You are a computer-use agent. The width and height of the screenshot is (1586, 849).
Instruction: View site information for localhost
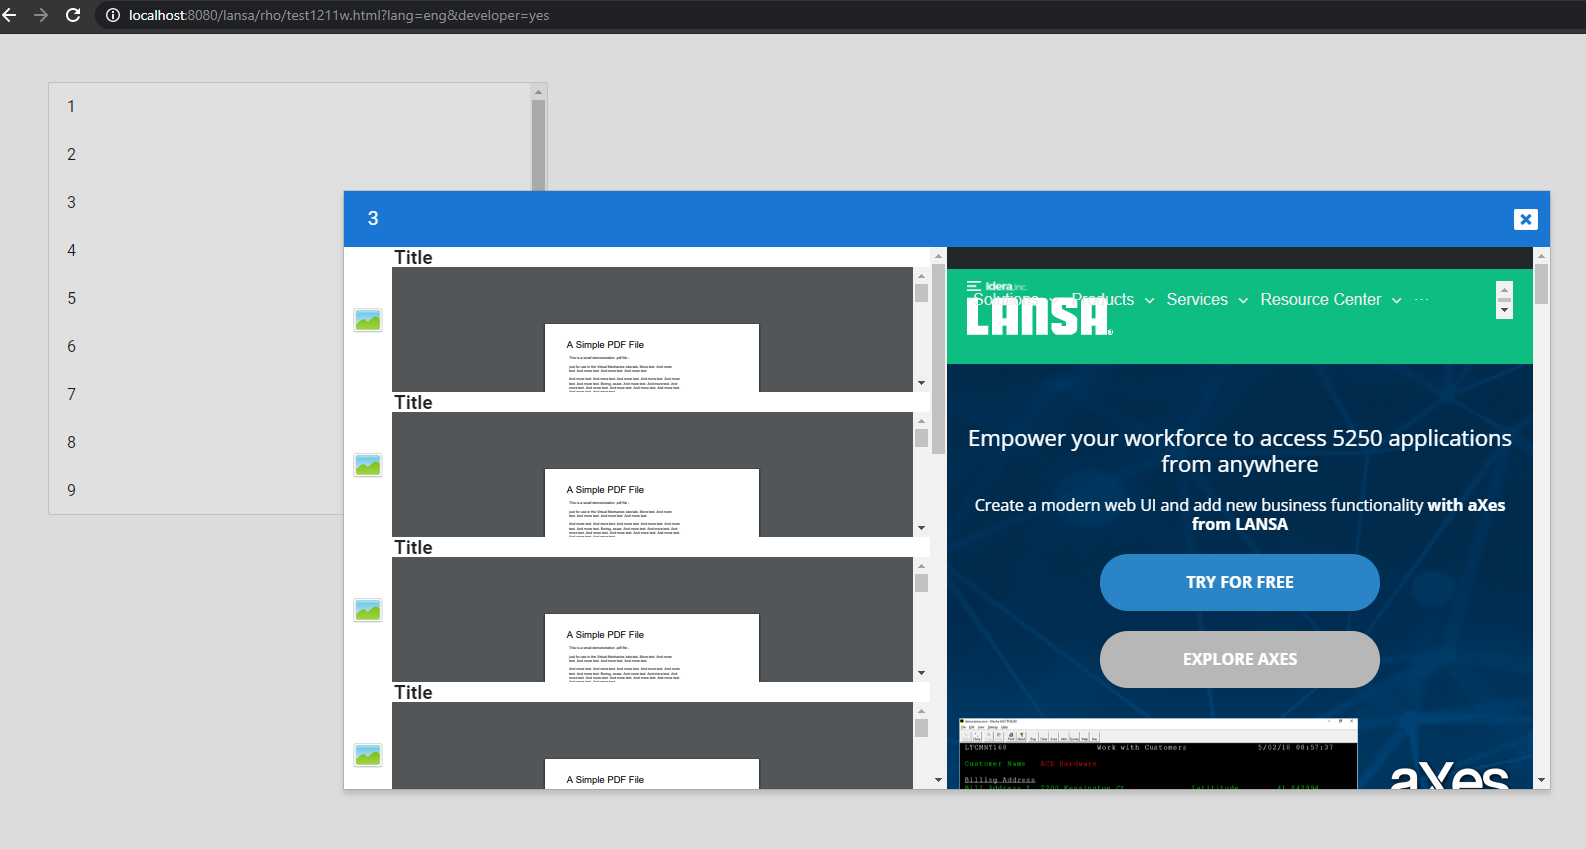pos(113,15)
